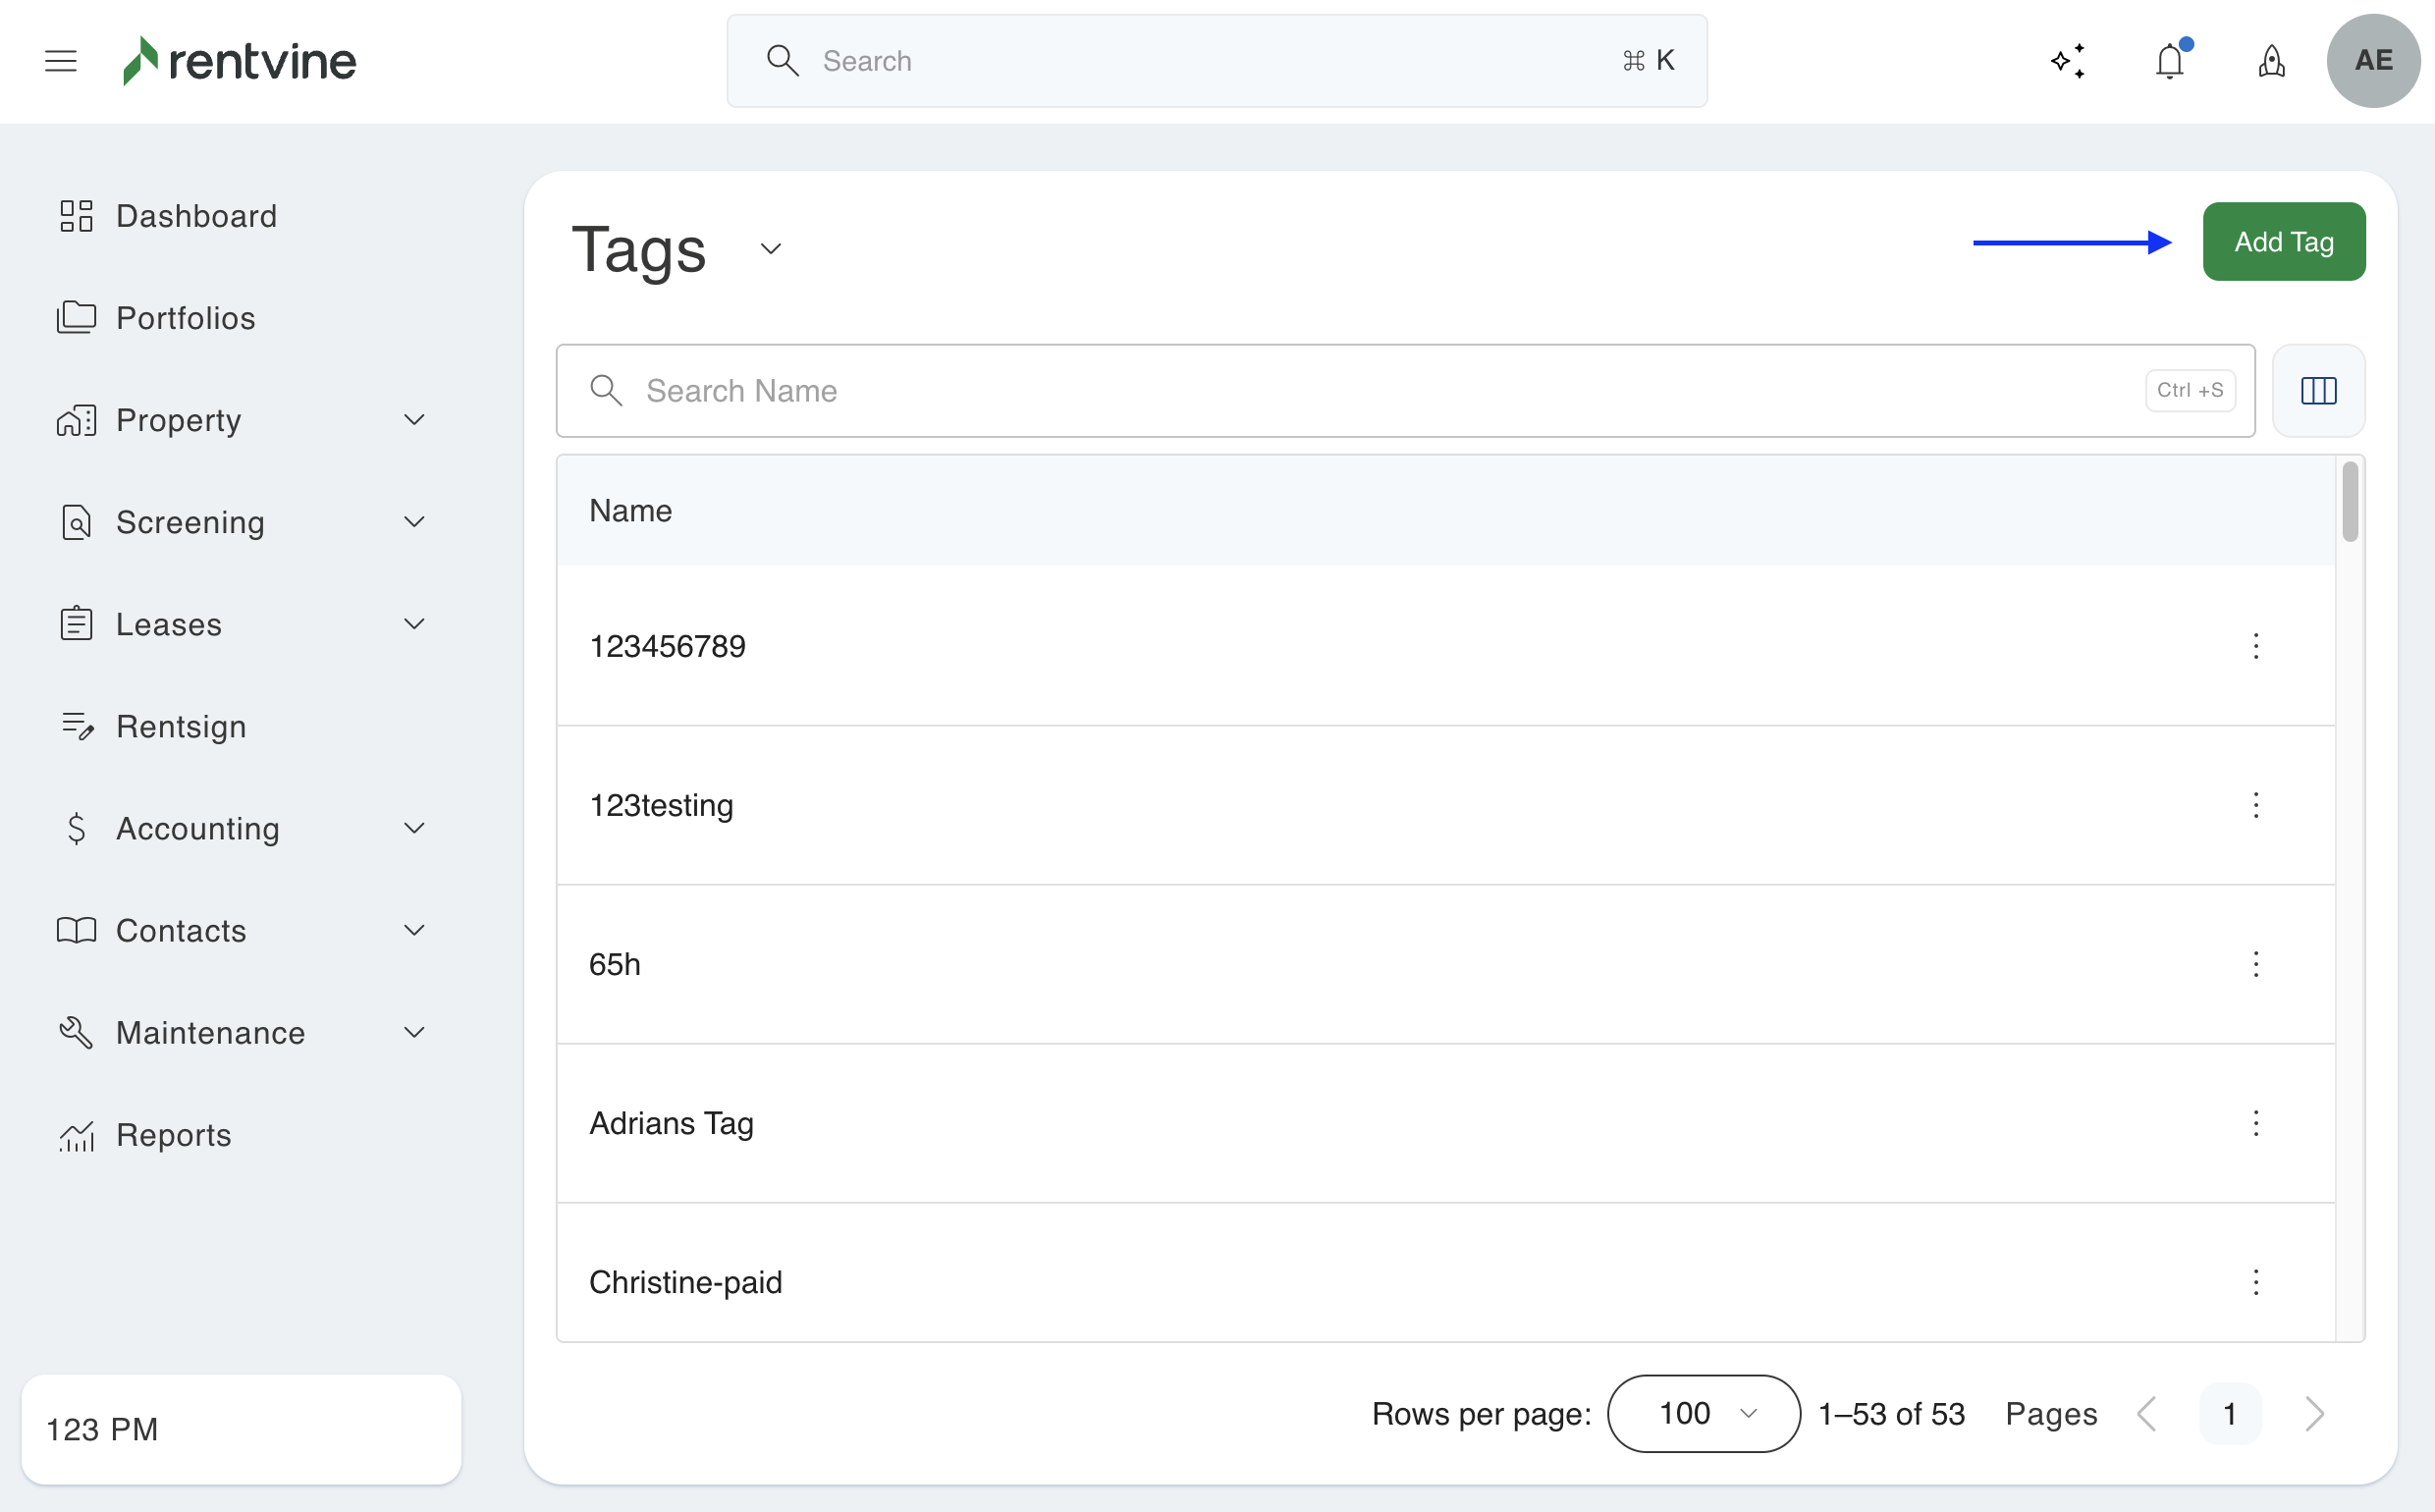Go to Dashboard in sidebar
This screenshot has width=2435, height=1512.
pyautogui.click(x=196, y=216)
